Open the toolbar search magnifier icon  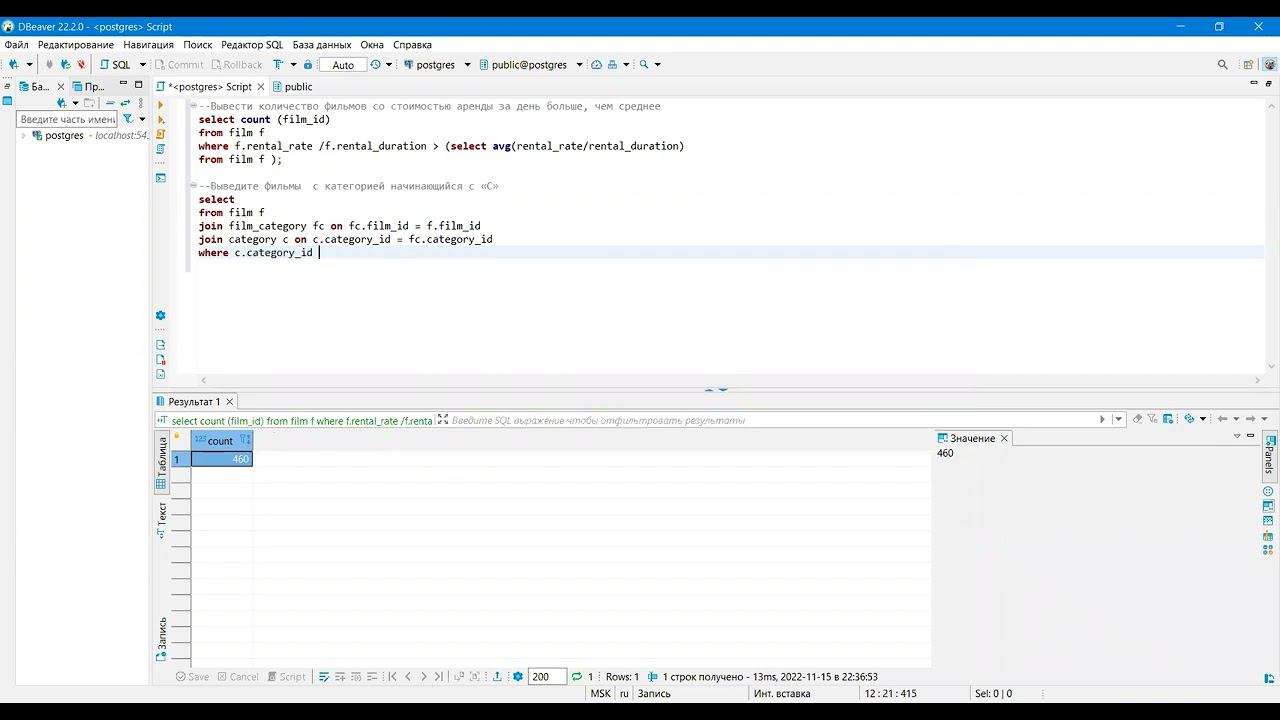click(645, 65)
